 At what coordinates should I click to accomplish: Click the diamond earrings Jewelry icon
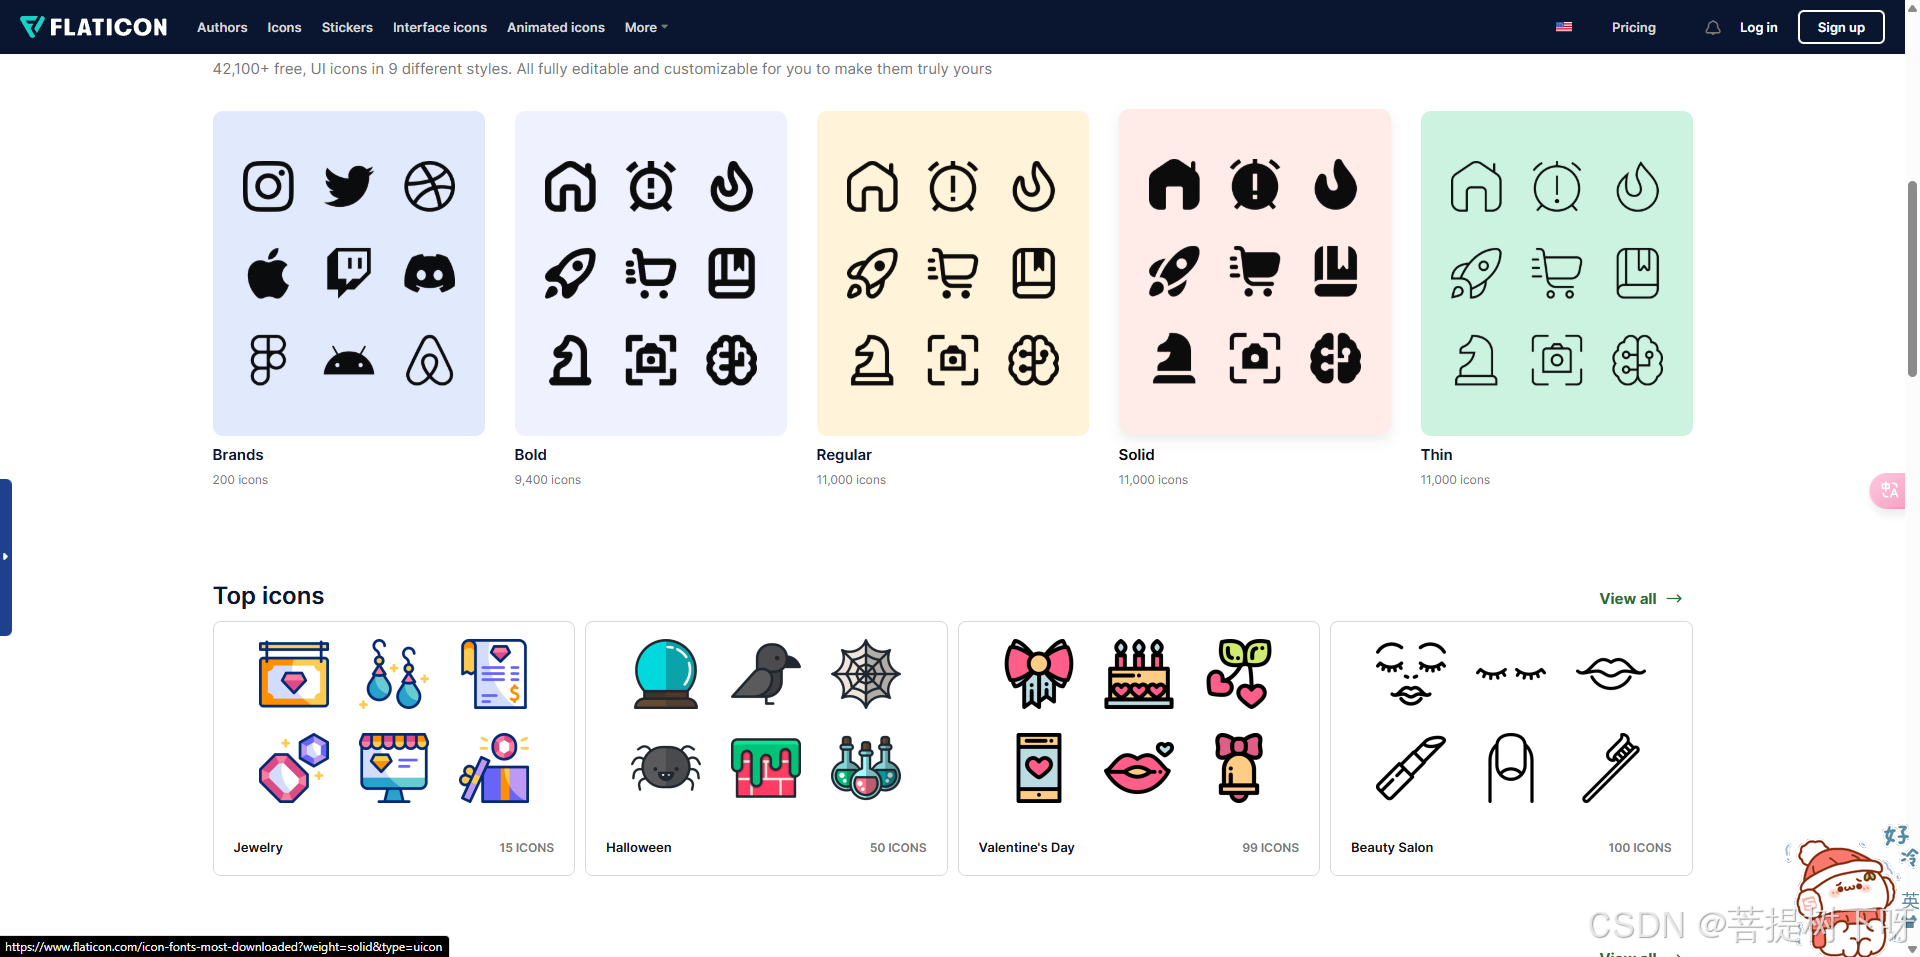point(394,674)
